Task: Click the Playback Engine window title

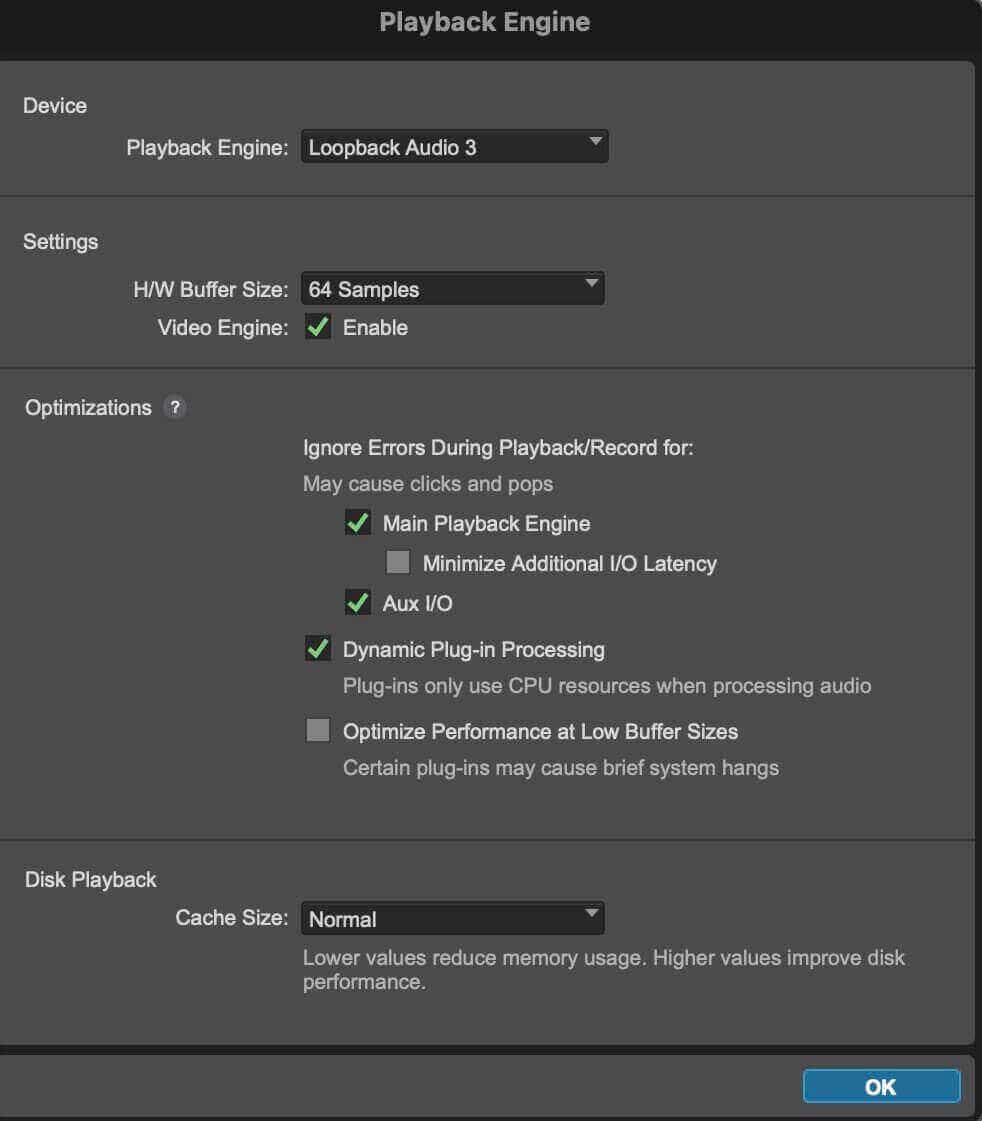Action: pyautogui.click(x=485, y=22)
